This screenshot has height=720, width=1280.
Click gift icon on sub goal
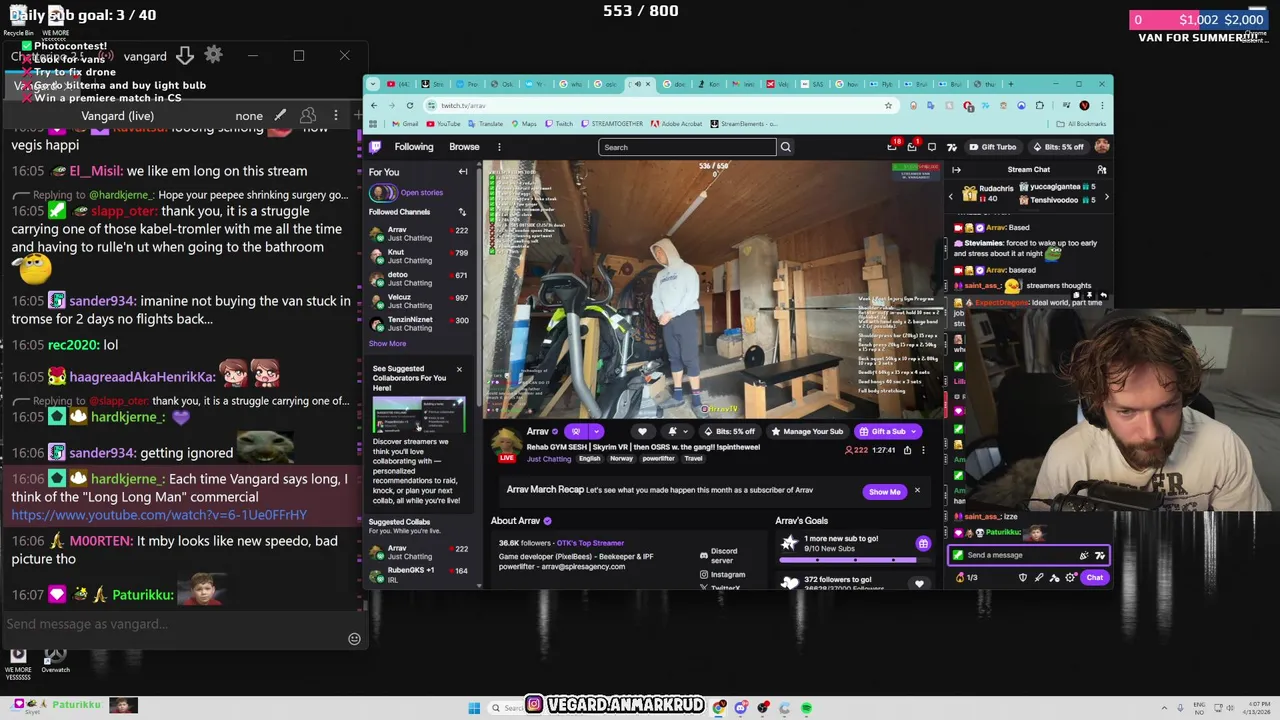pos(923,544)
